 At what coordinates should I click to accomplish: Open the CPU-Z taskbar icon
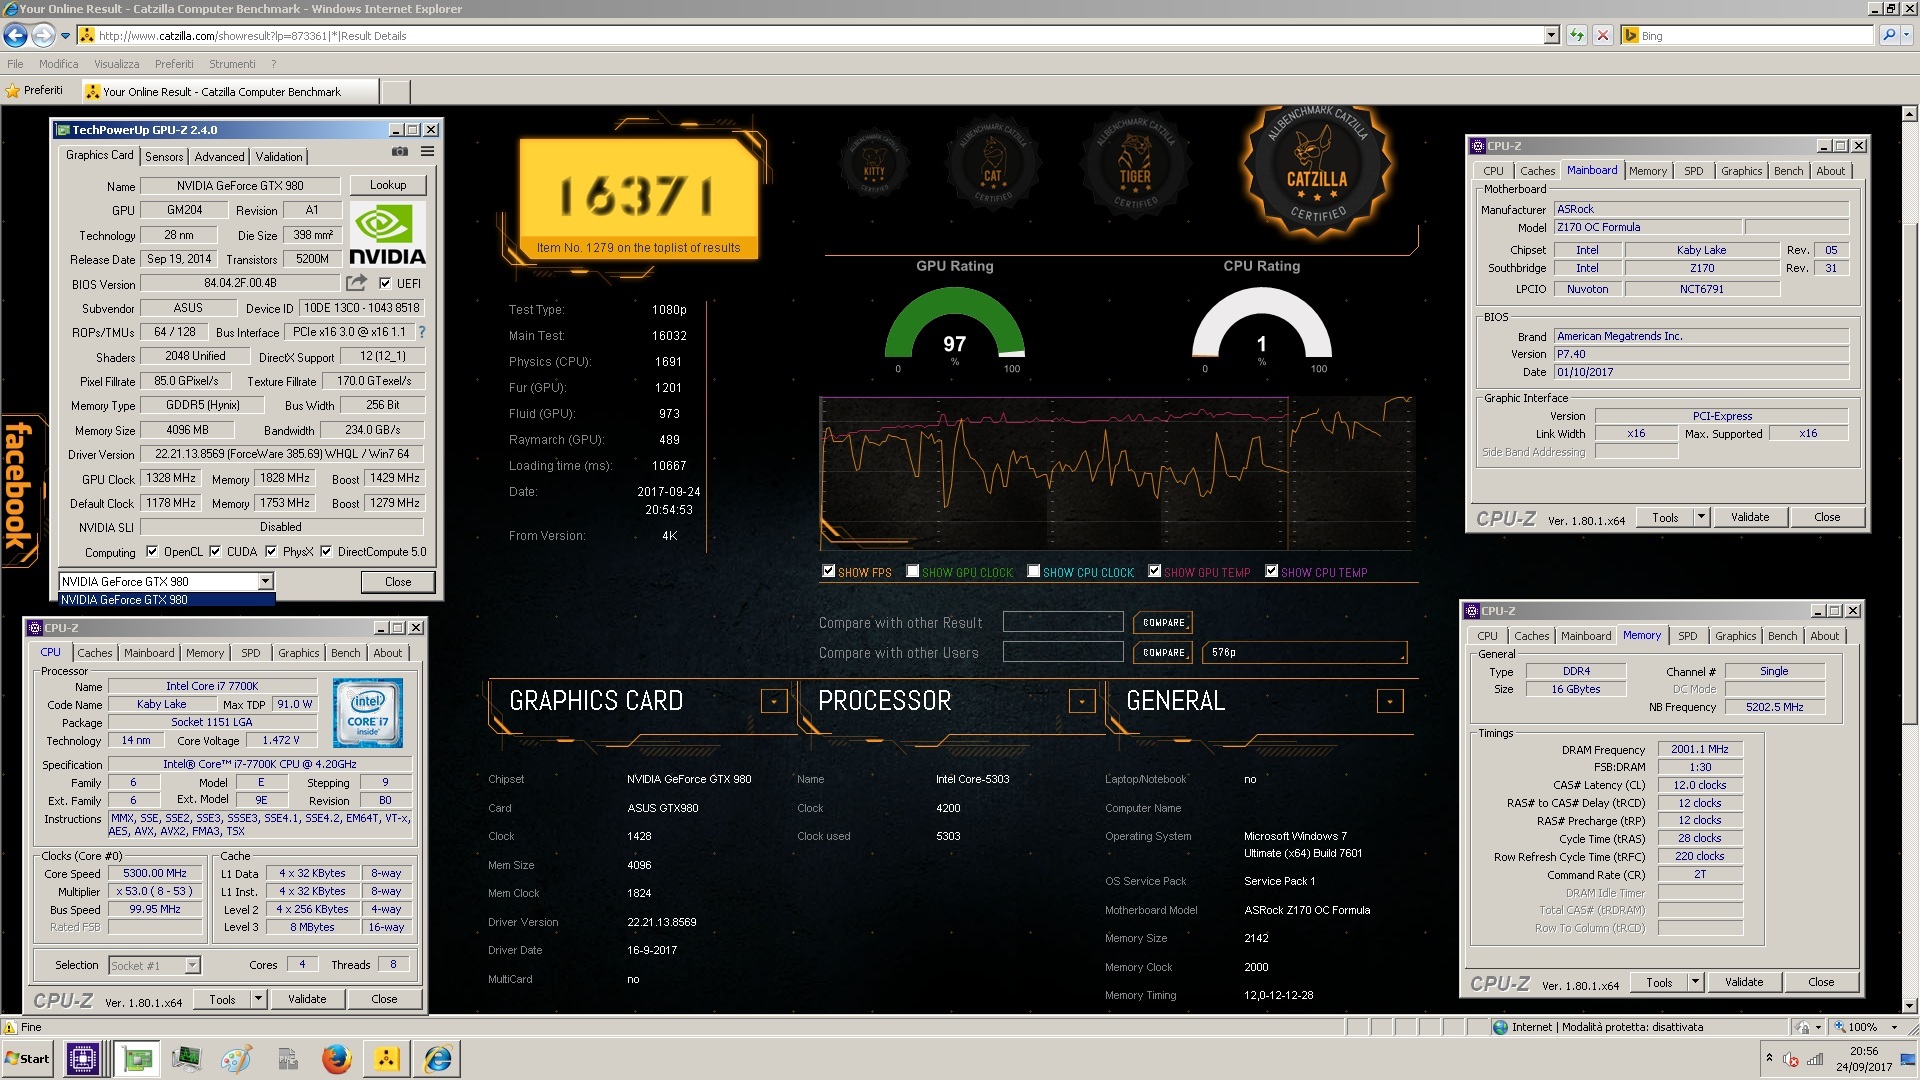(82, 1058)
